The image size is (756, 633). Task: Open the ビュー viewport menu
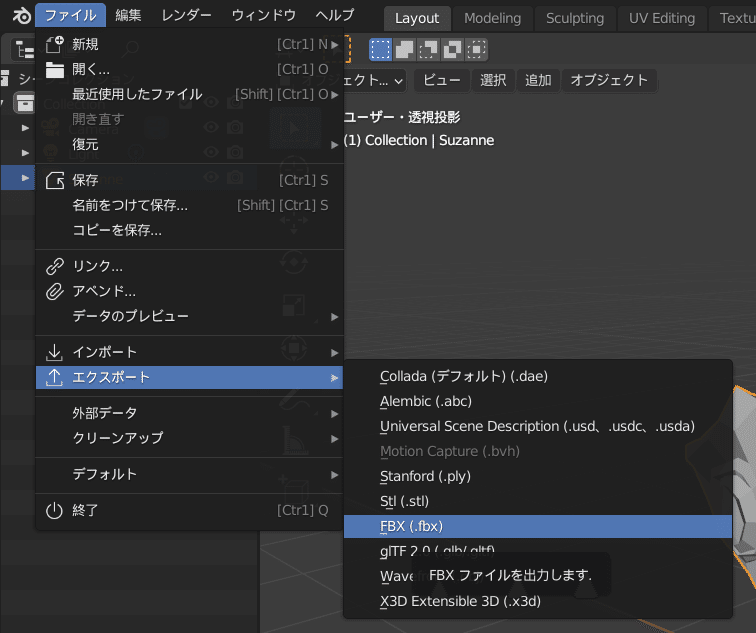[x=442, y=81]
